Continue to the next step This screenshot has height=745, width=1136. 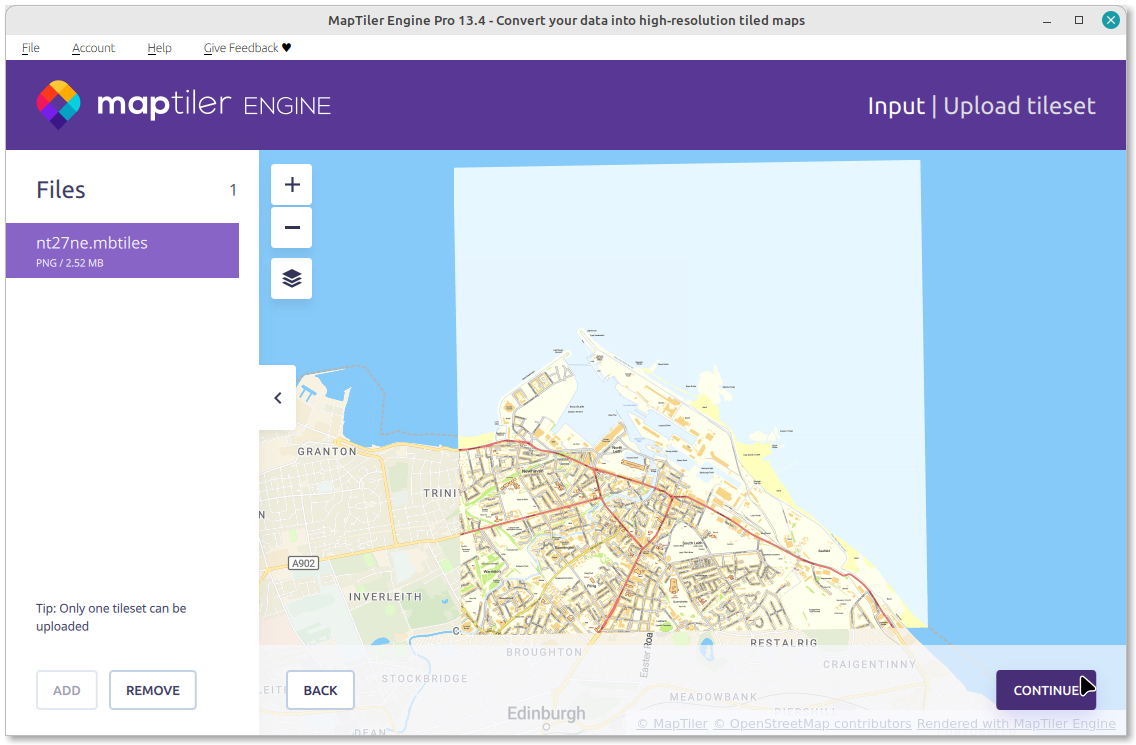[1045, 690]
